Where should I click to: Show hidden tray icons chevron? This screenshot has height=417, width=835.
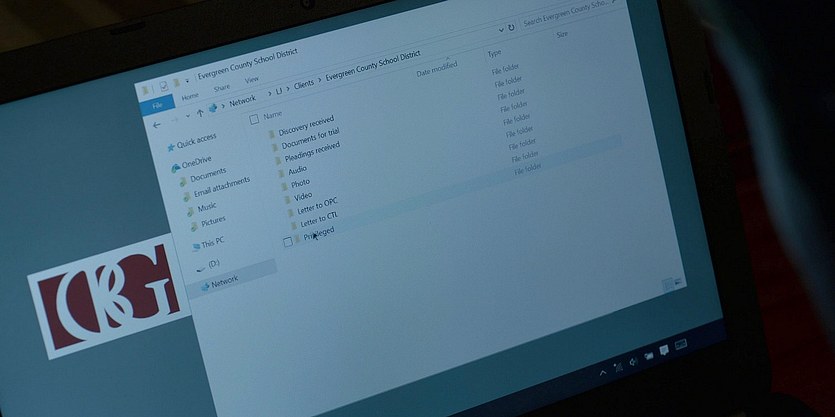(x=603, y=372)
